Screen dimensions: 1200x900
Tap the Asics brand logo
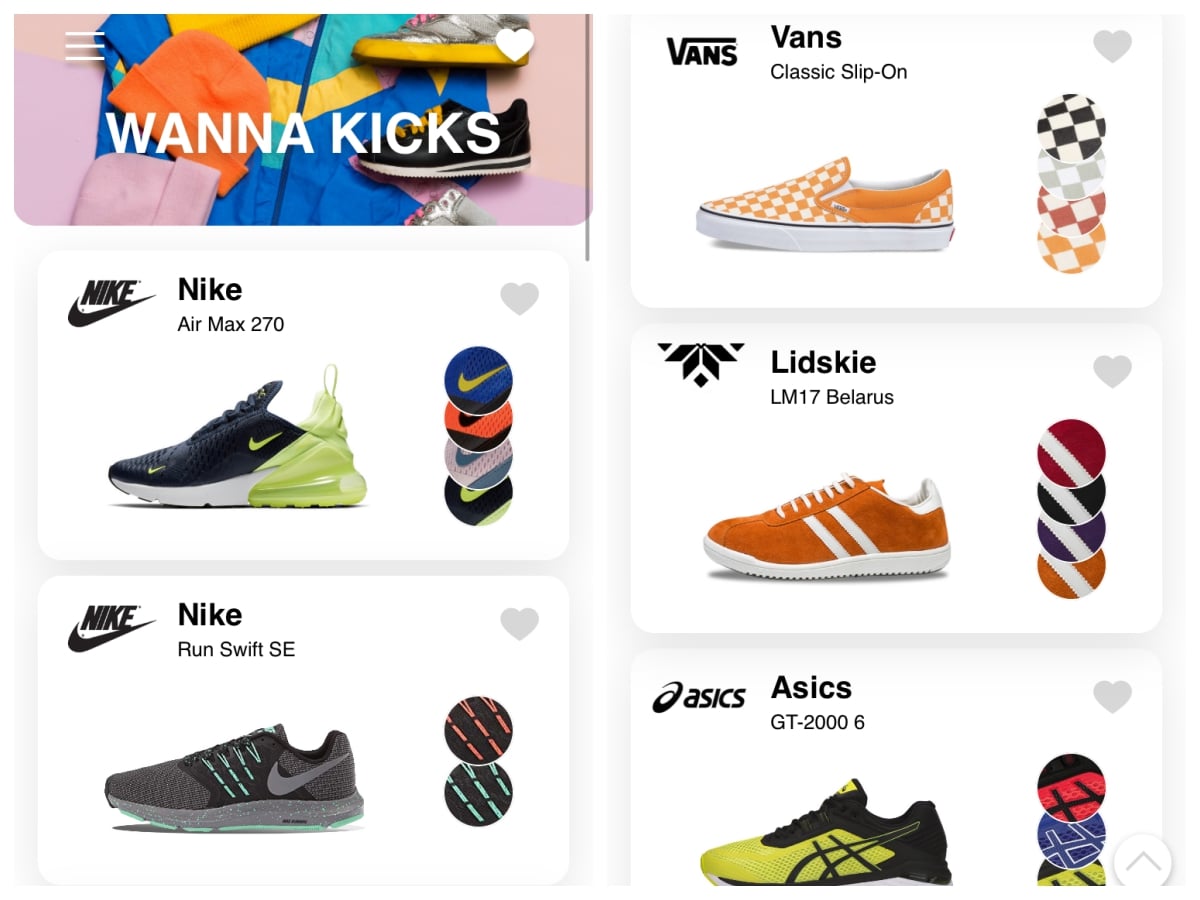pos(699,697)
